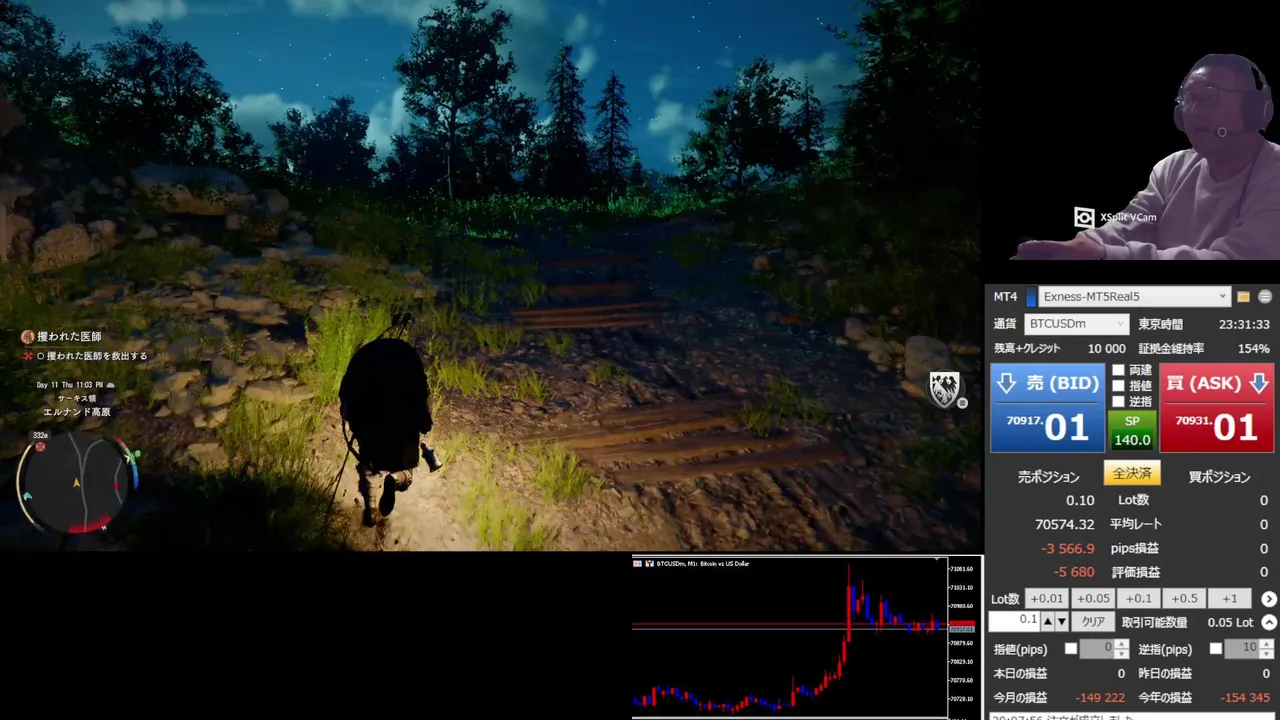Click the green SP 140.0 spread box
The height and width of the screenshot is (720, 1280).
point(1132,431)
